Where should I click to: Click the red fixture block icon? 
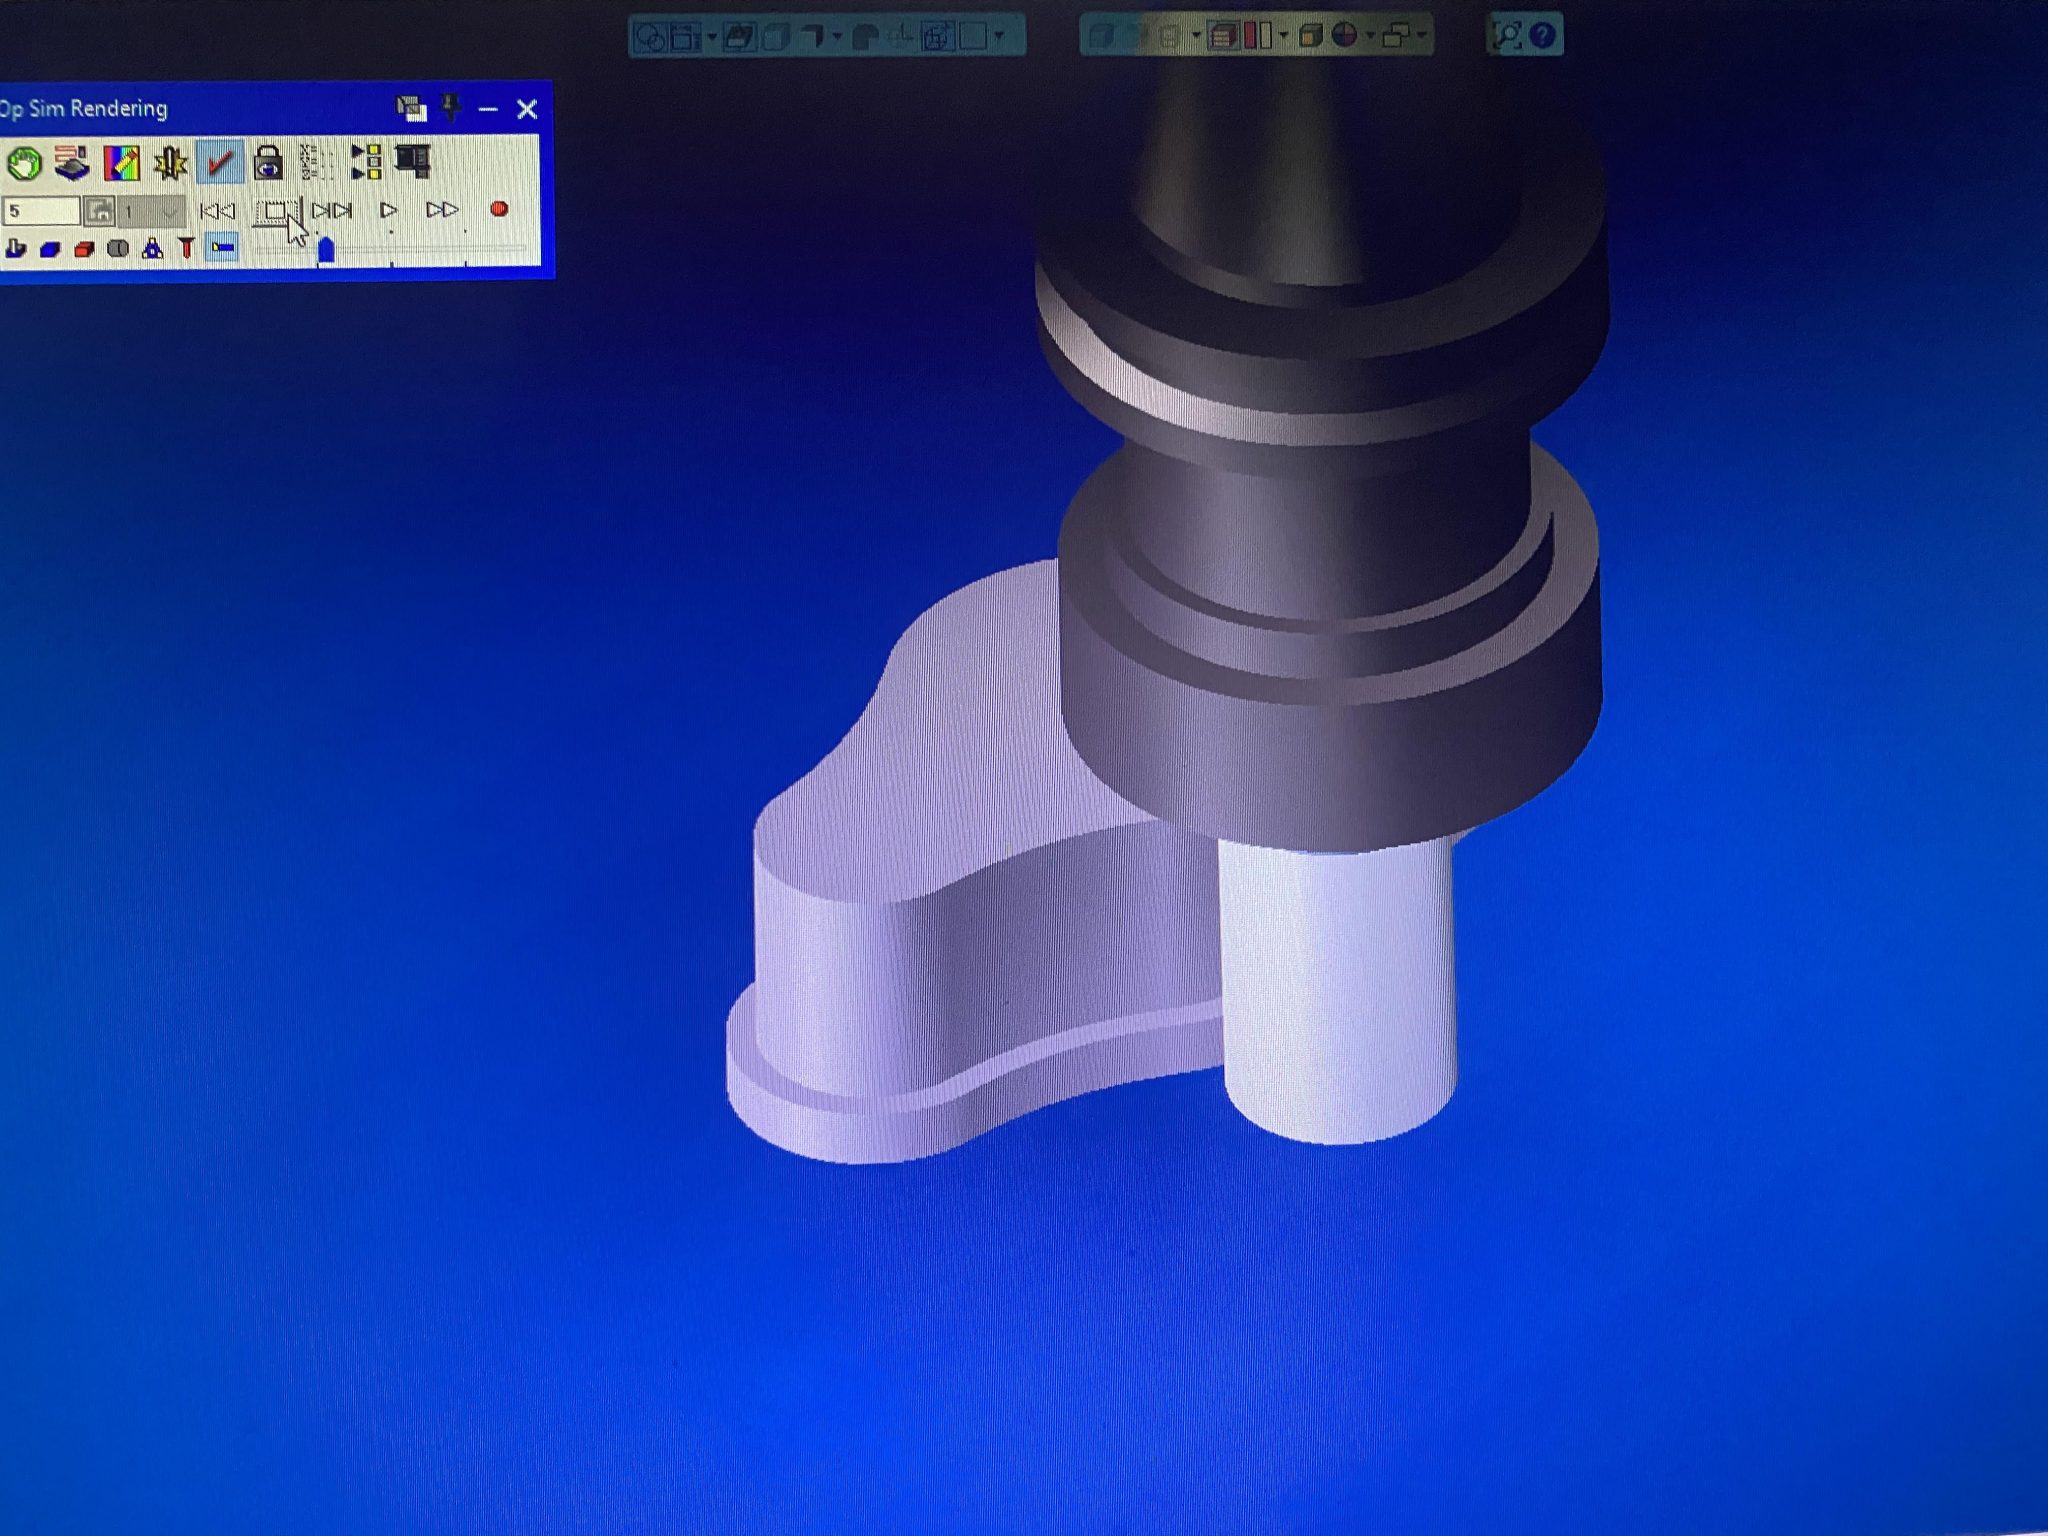pyautogui.click(x=84, y=249)
